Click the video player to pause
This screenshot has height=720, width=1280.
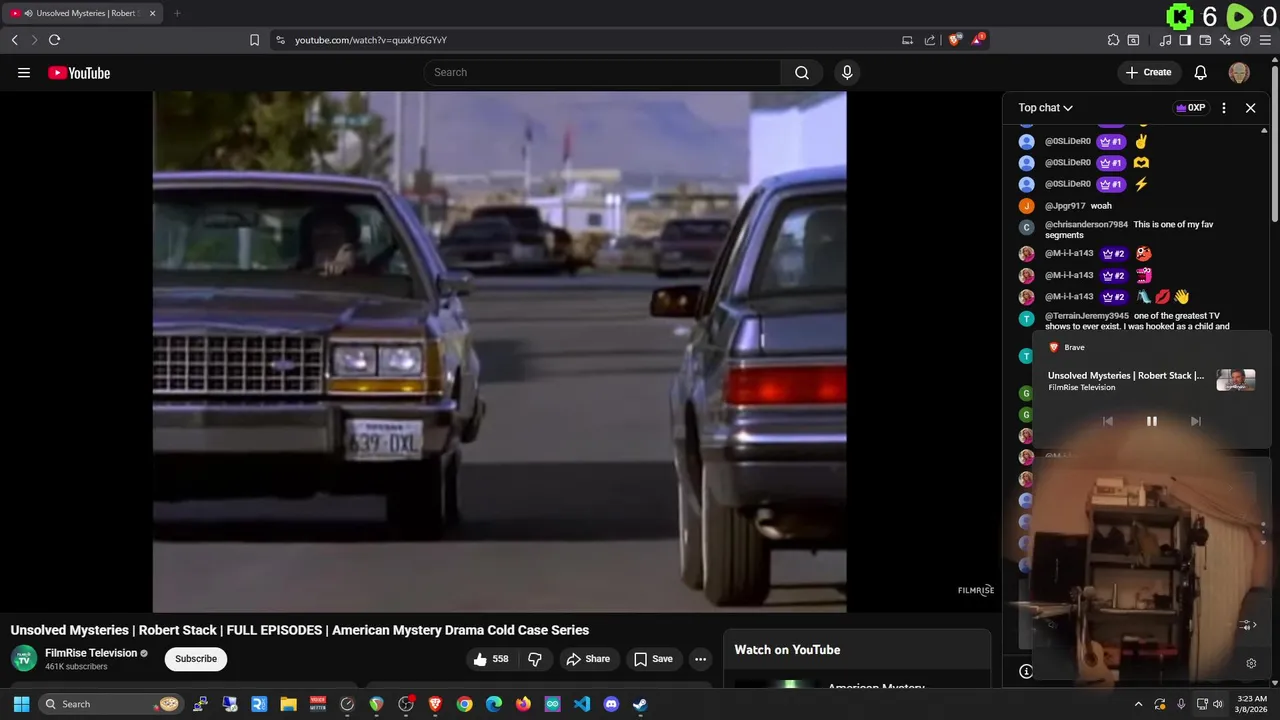[x=499, y=351]
